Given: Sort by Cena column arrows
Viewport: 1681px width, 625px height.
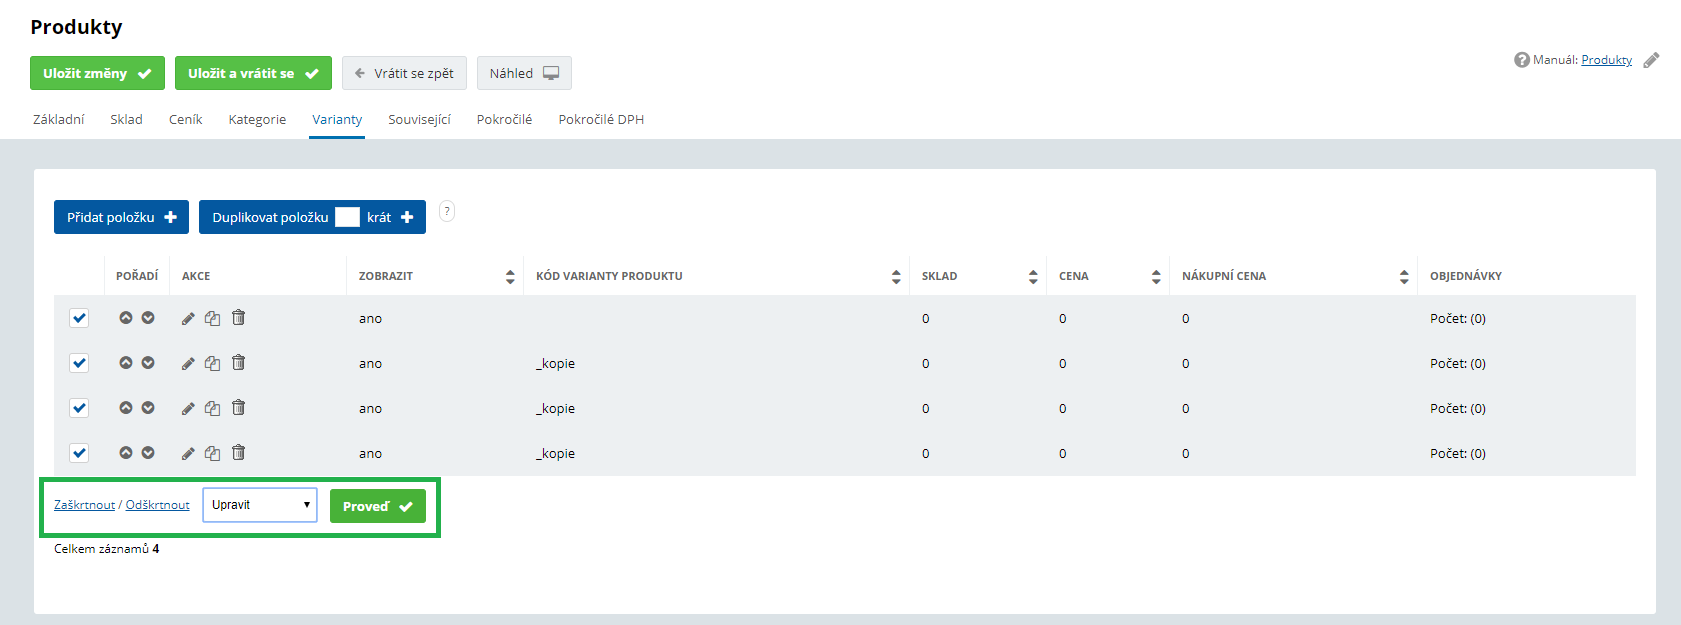Looking at the screenshot, I should [x=1156, y=277].
